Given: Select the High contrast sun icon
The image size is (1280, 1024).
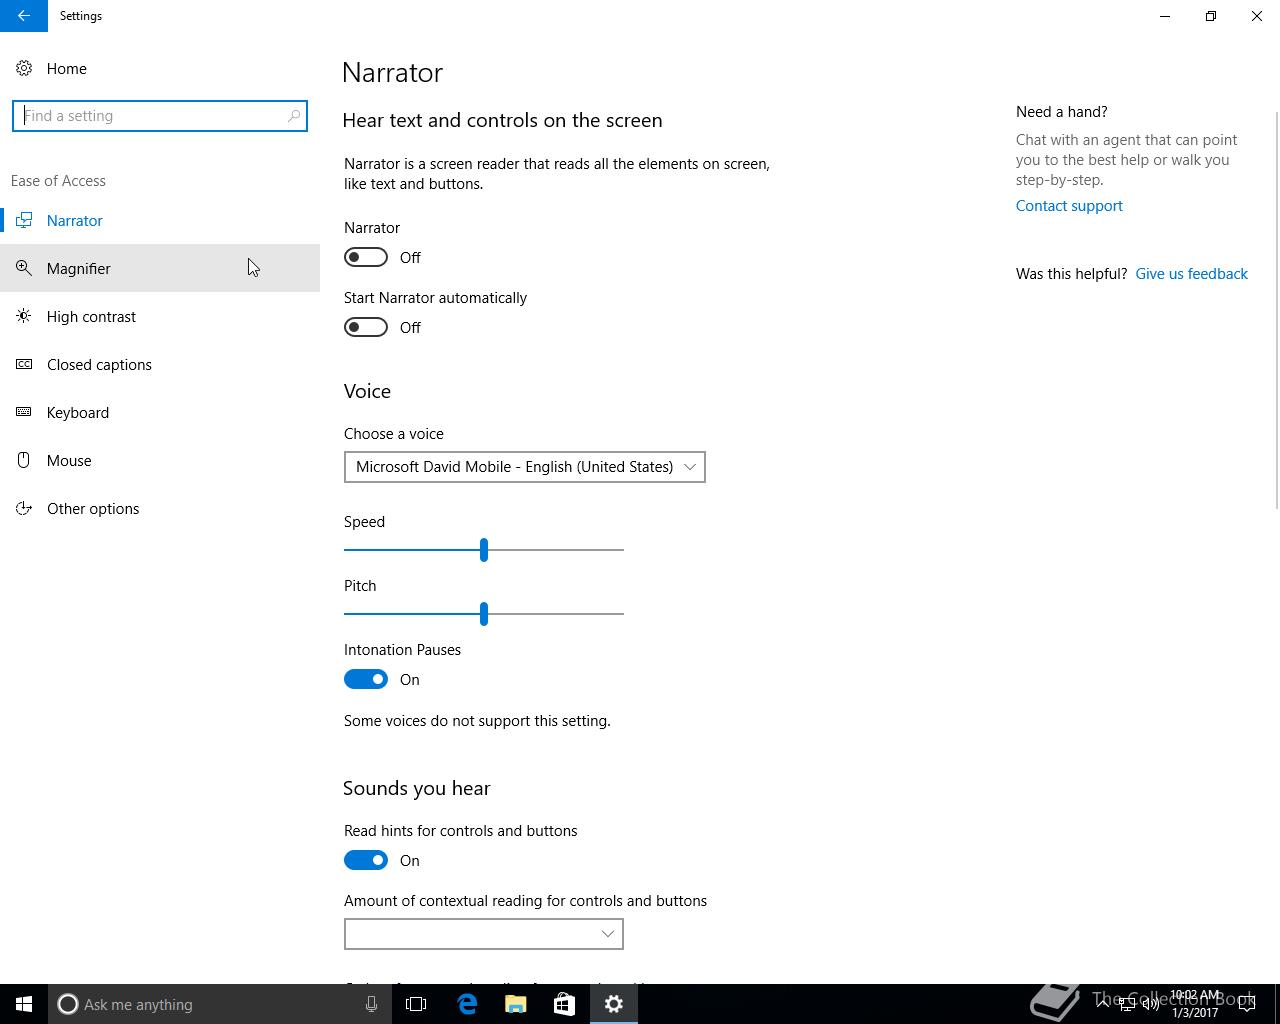Looking at the screenshot, I should (24, 317).
